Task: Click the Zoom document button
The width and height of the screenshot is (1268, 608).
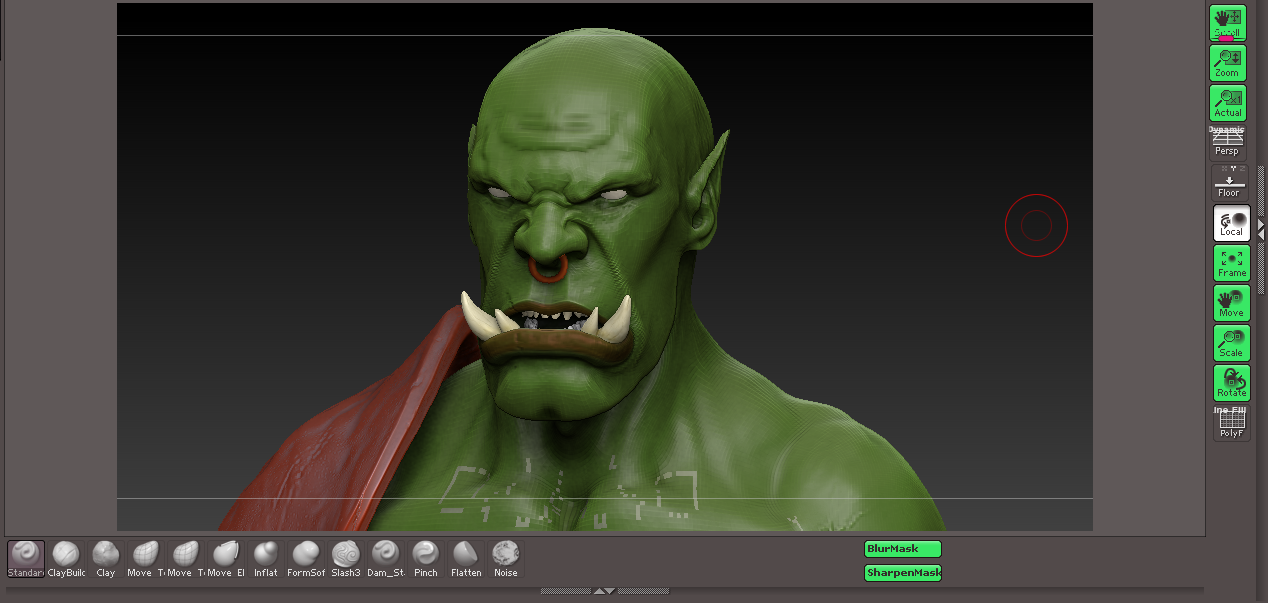Action: coord(1228,63)
